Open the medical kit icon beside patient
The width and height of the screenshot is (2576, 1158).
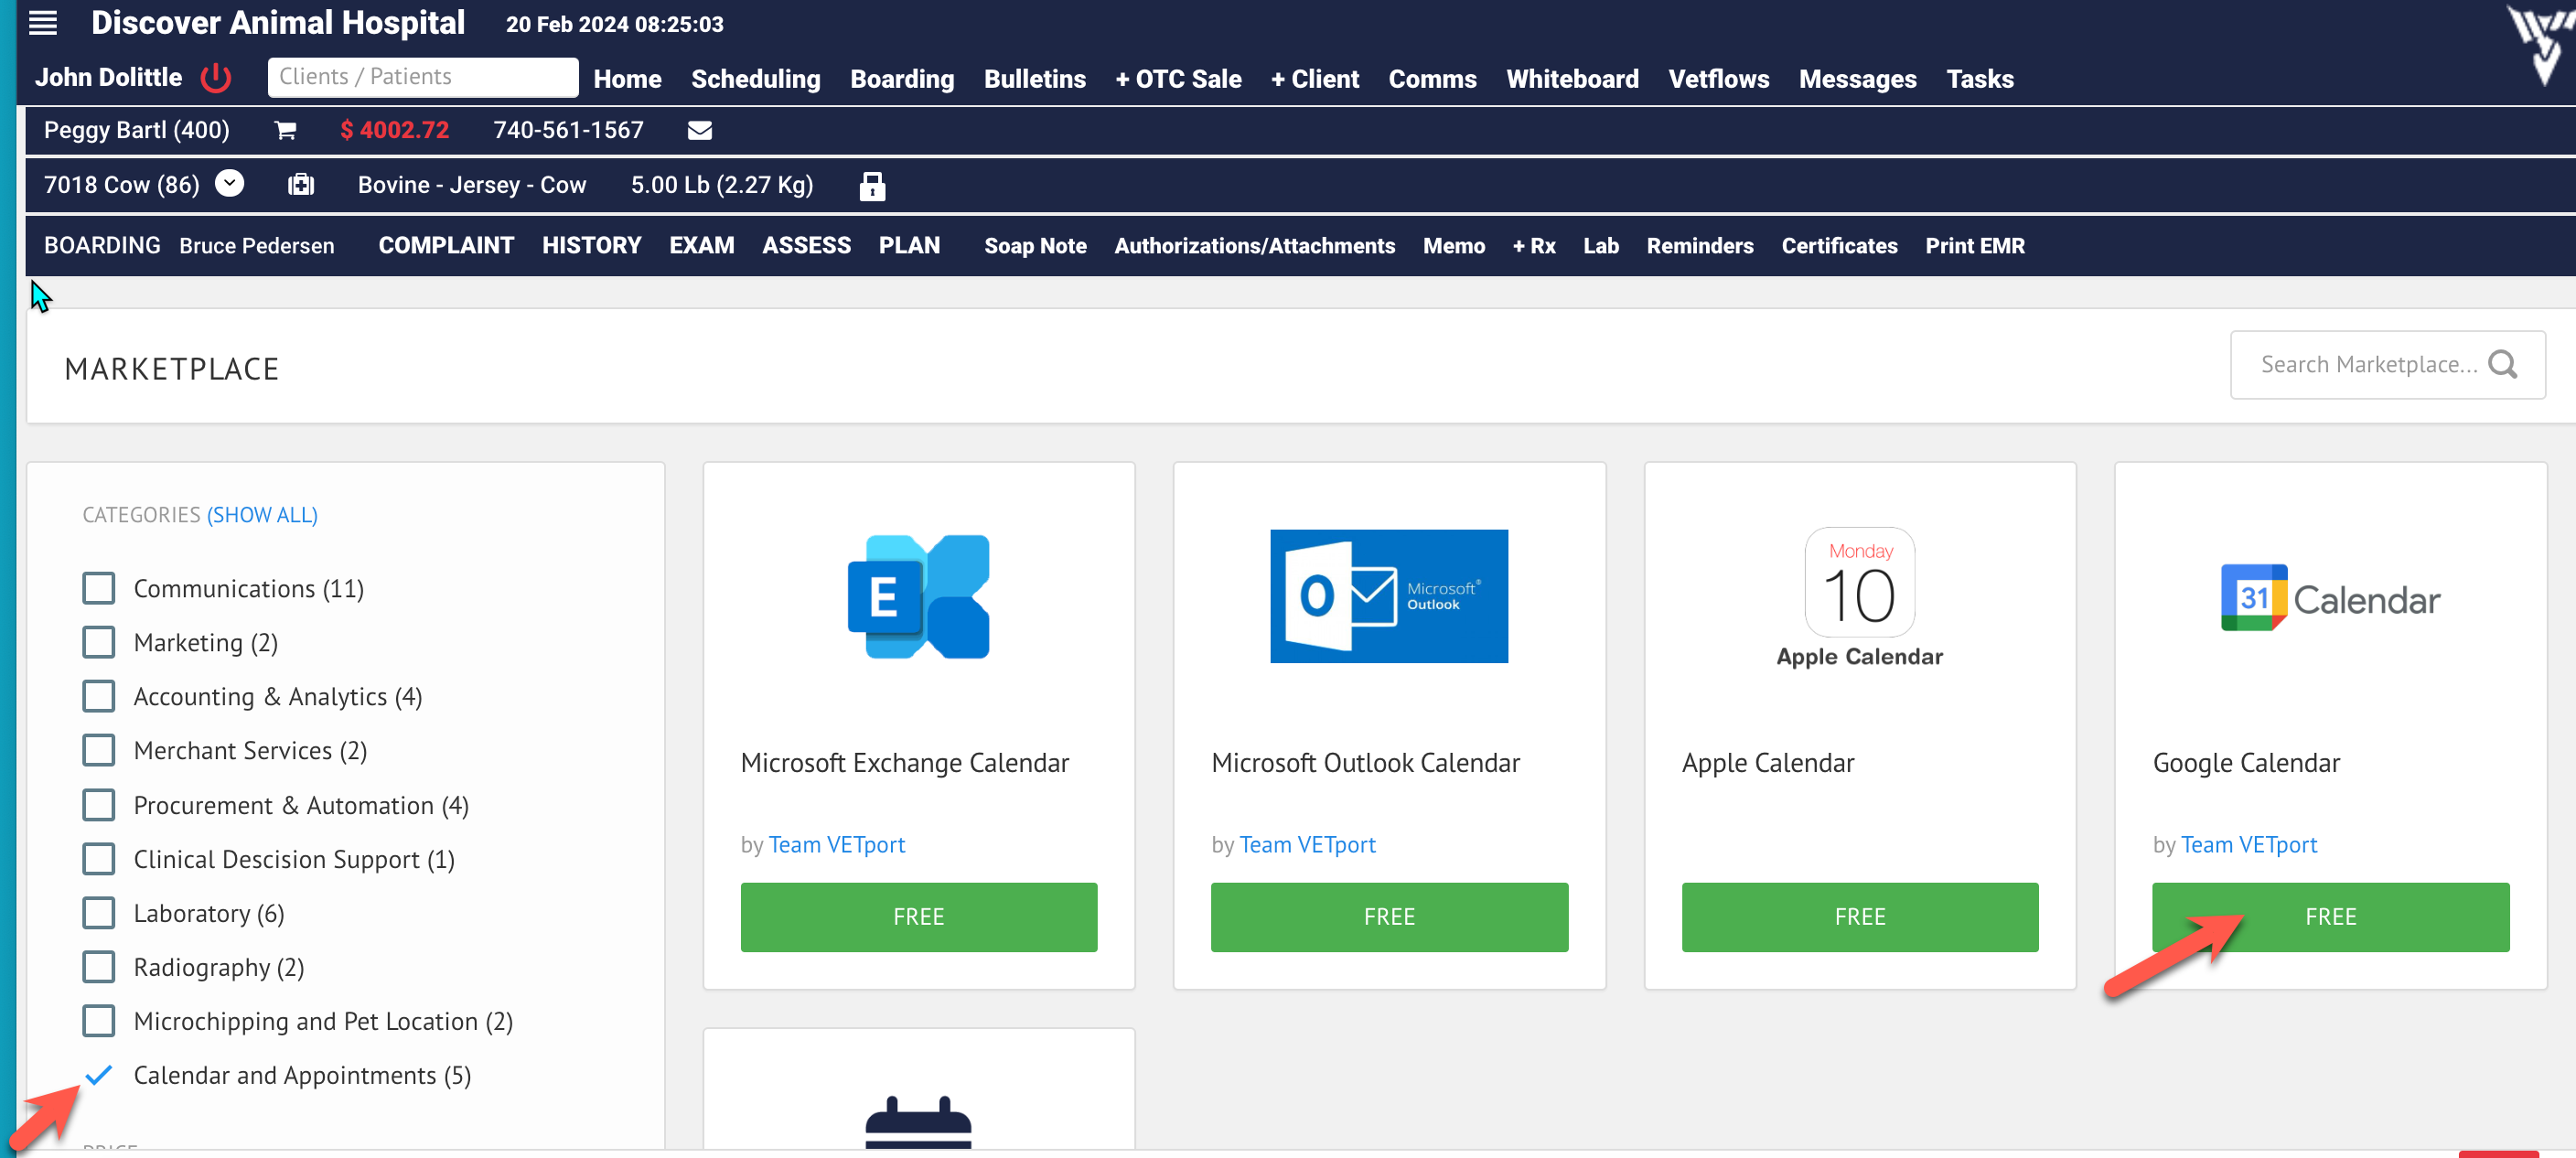click(x=301, y=185)
